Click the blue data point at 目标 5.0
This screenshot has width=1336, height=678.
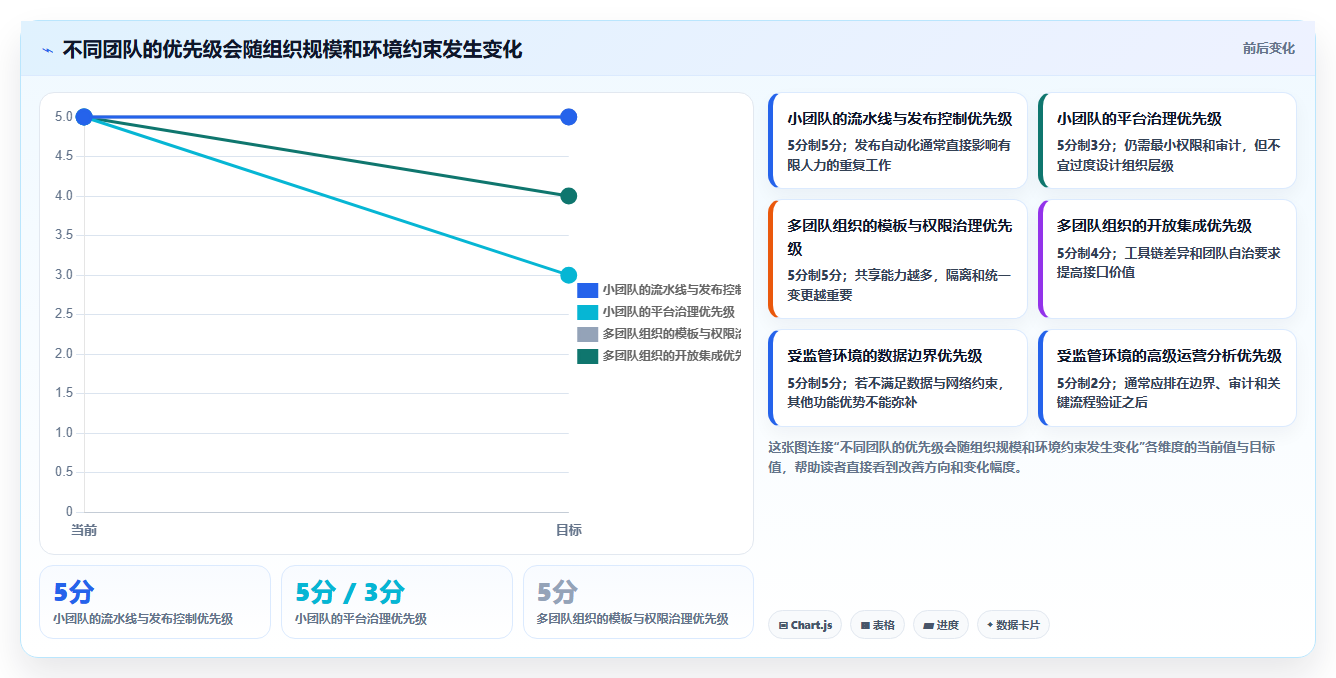(568, 117)
